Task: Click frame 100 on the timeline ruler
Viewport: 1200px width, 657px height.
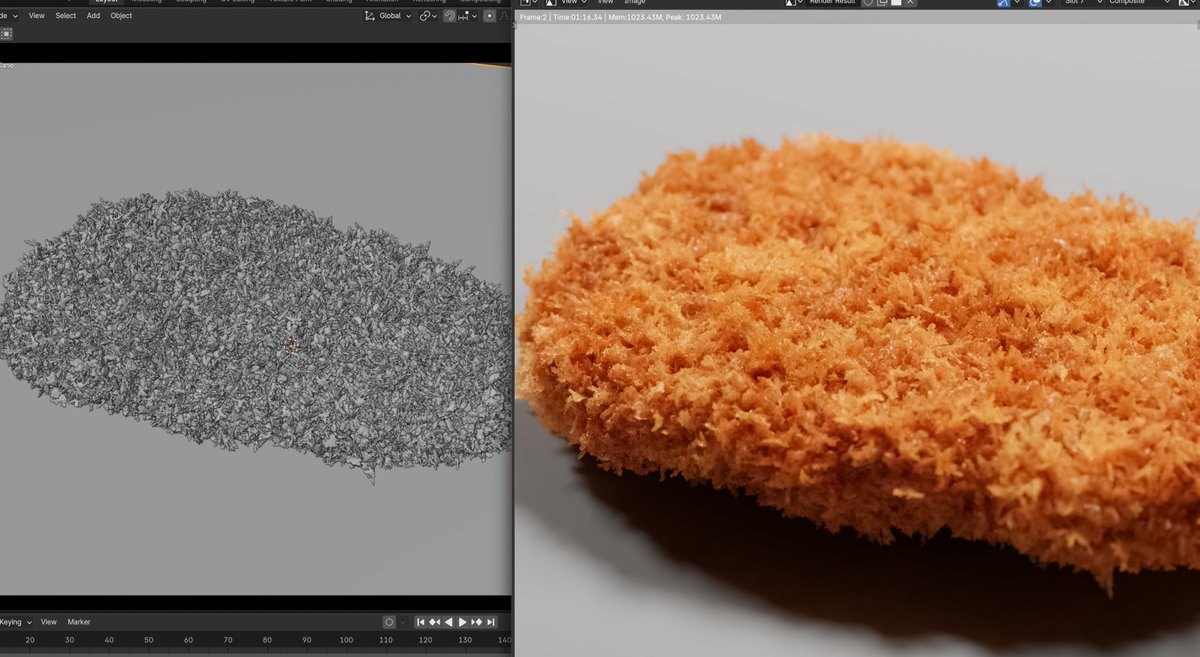Action: (x=346, y=640)
